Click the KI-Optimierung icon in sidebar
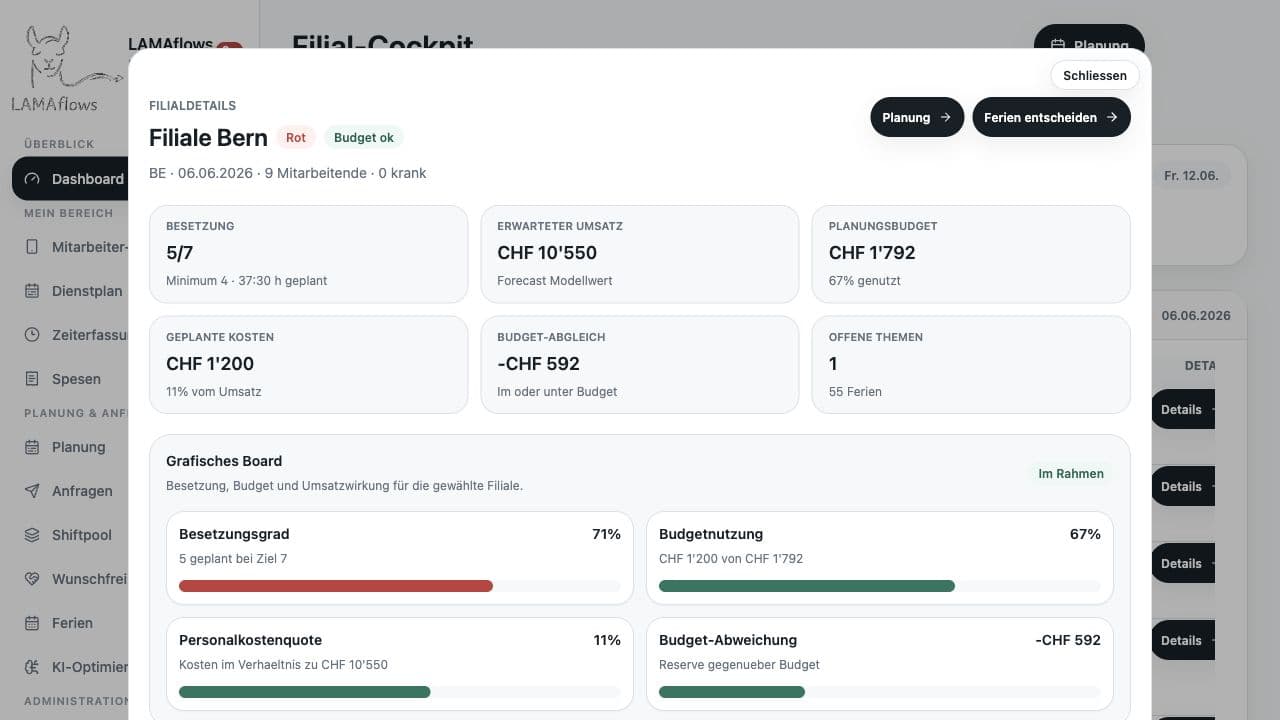 coord(32,667)
